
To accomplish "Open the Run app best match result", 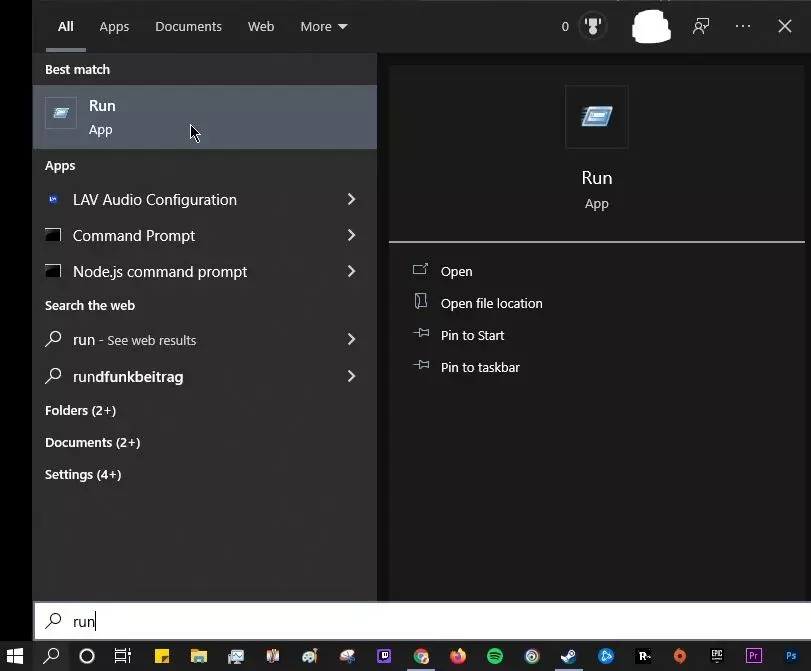I will tap(205, 117).
